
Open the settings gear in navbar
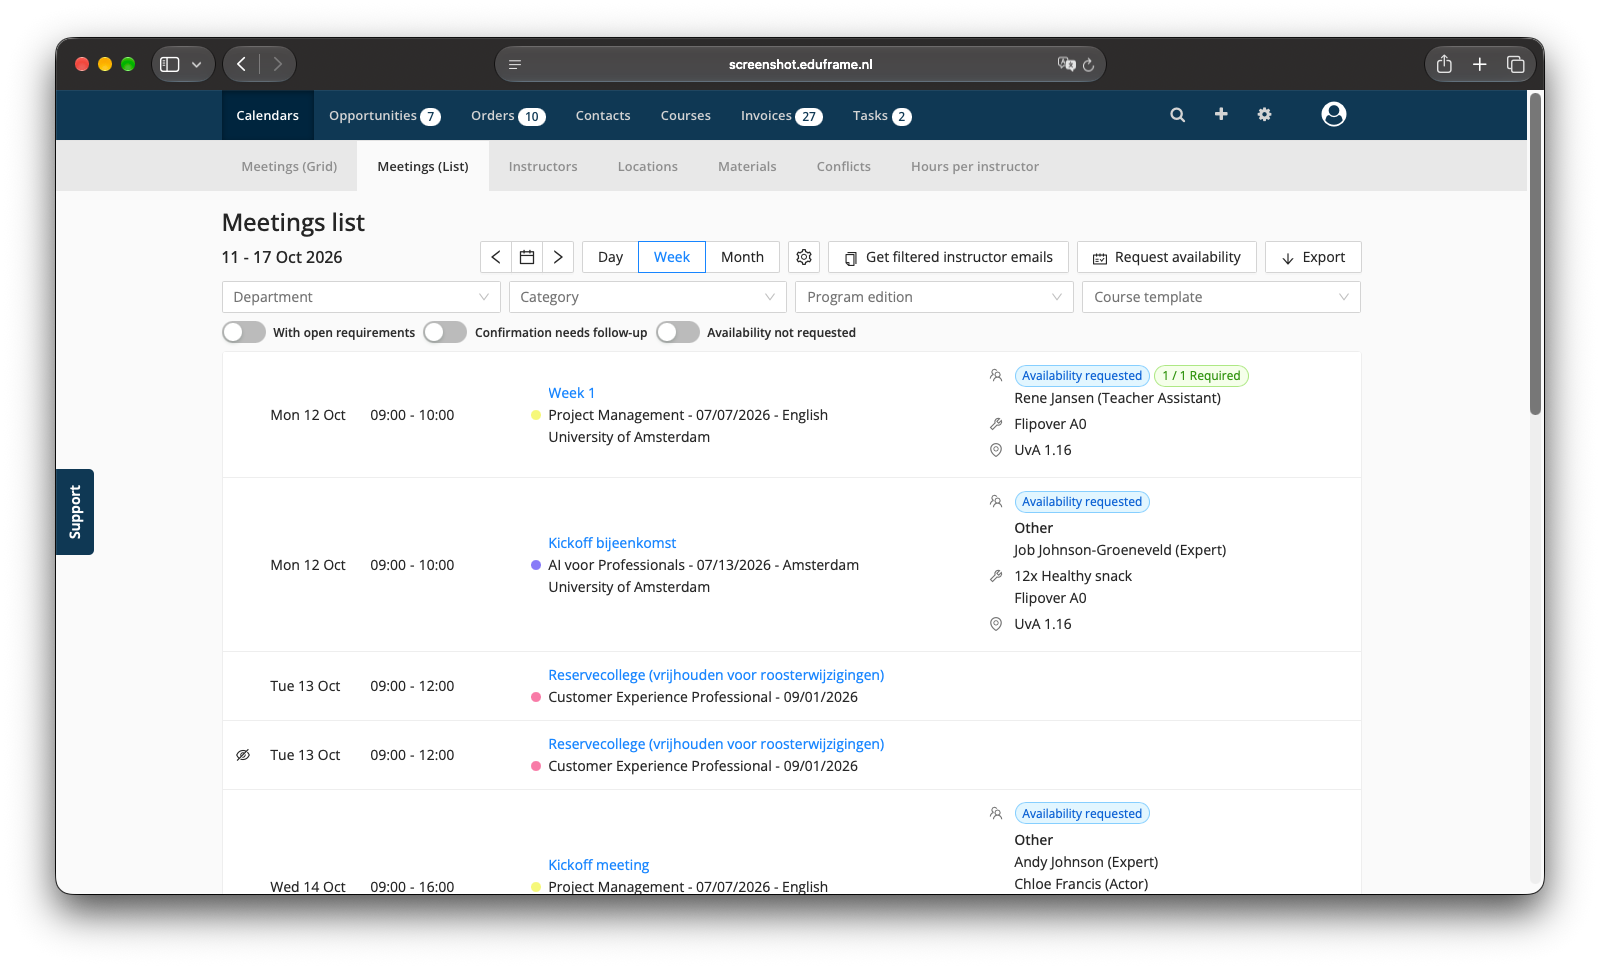[x=1264, y=115]
